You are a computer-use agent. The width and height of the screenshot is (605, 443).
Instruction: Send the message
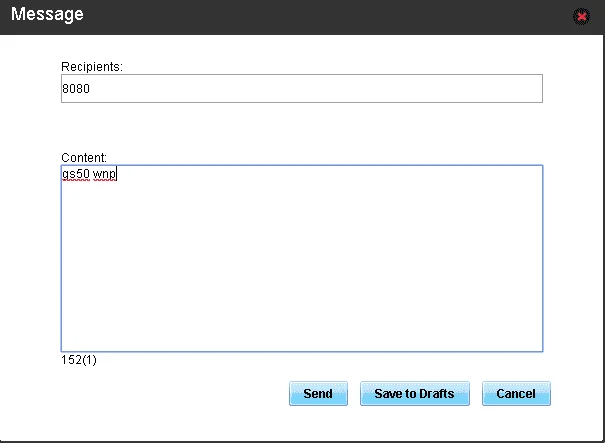click(318, 394)
